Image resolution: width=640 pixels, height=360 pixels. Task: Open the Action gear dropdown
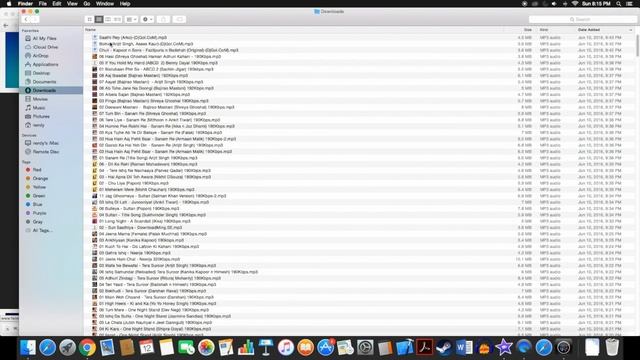coord(147,19)
